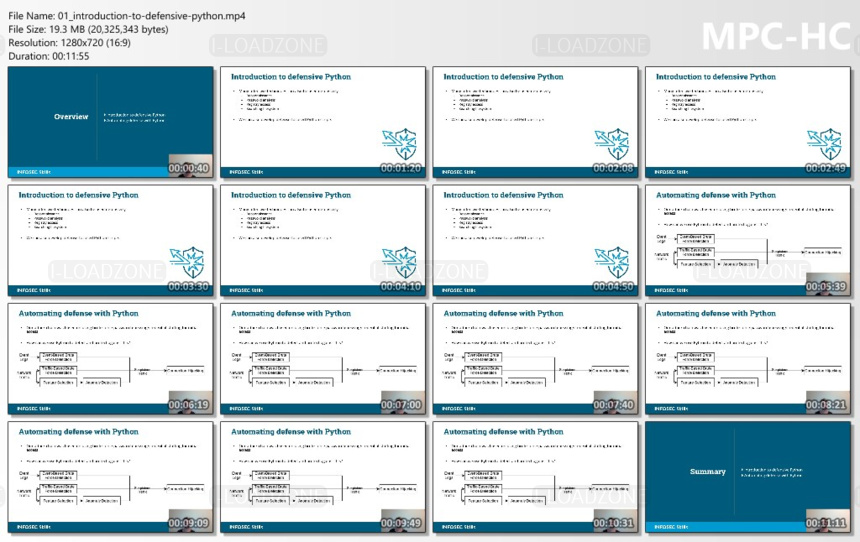The image size is (860, 542).
Task: Select the thumbnail at timestamp 00:08:21
Action: [x=748, y=359]
